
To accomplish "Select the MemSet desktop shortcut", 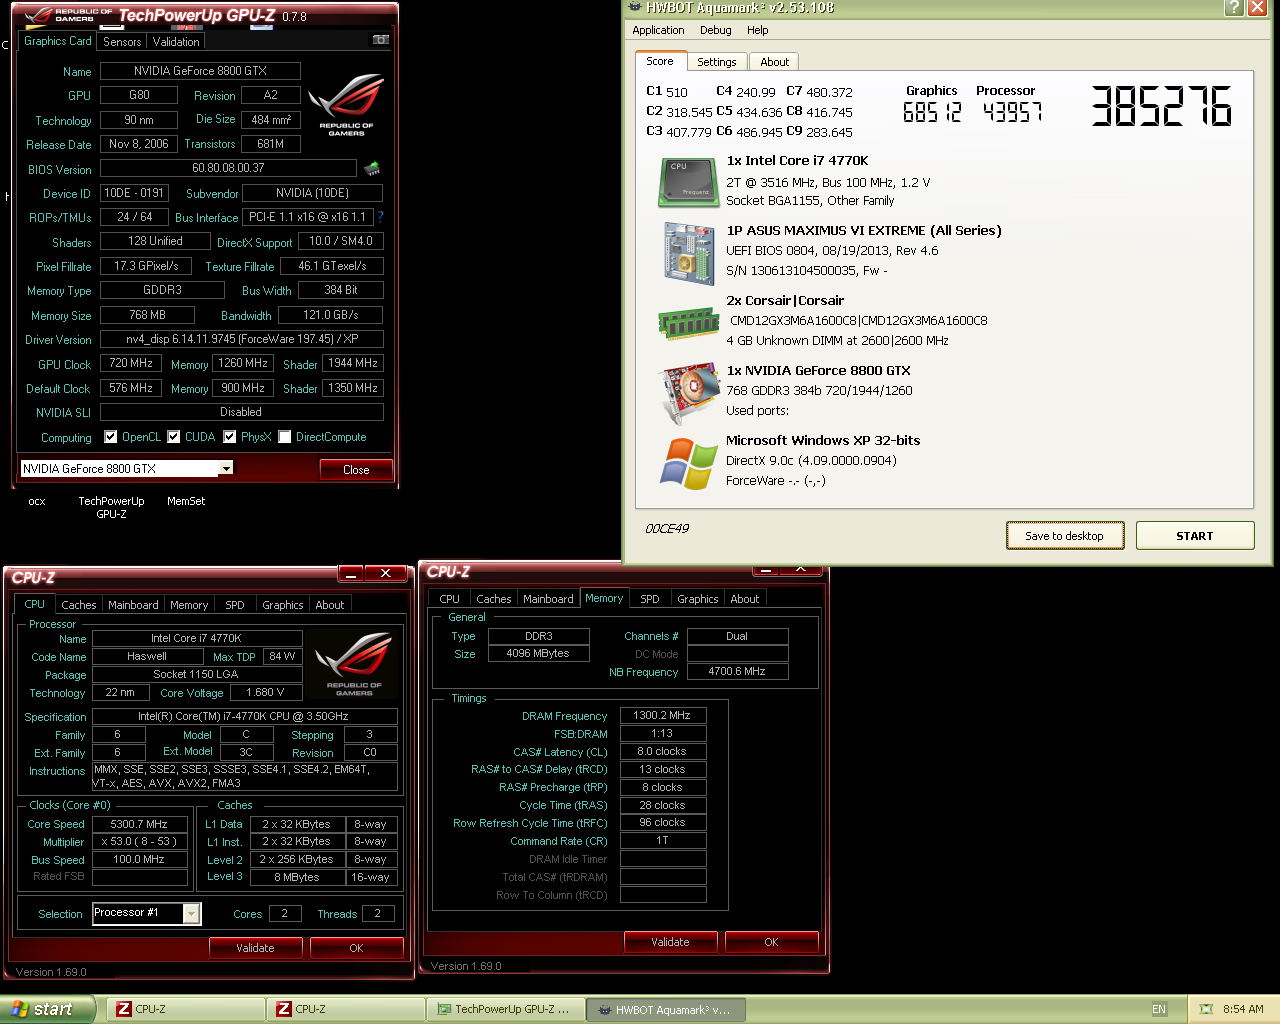I will pos(186,501).
